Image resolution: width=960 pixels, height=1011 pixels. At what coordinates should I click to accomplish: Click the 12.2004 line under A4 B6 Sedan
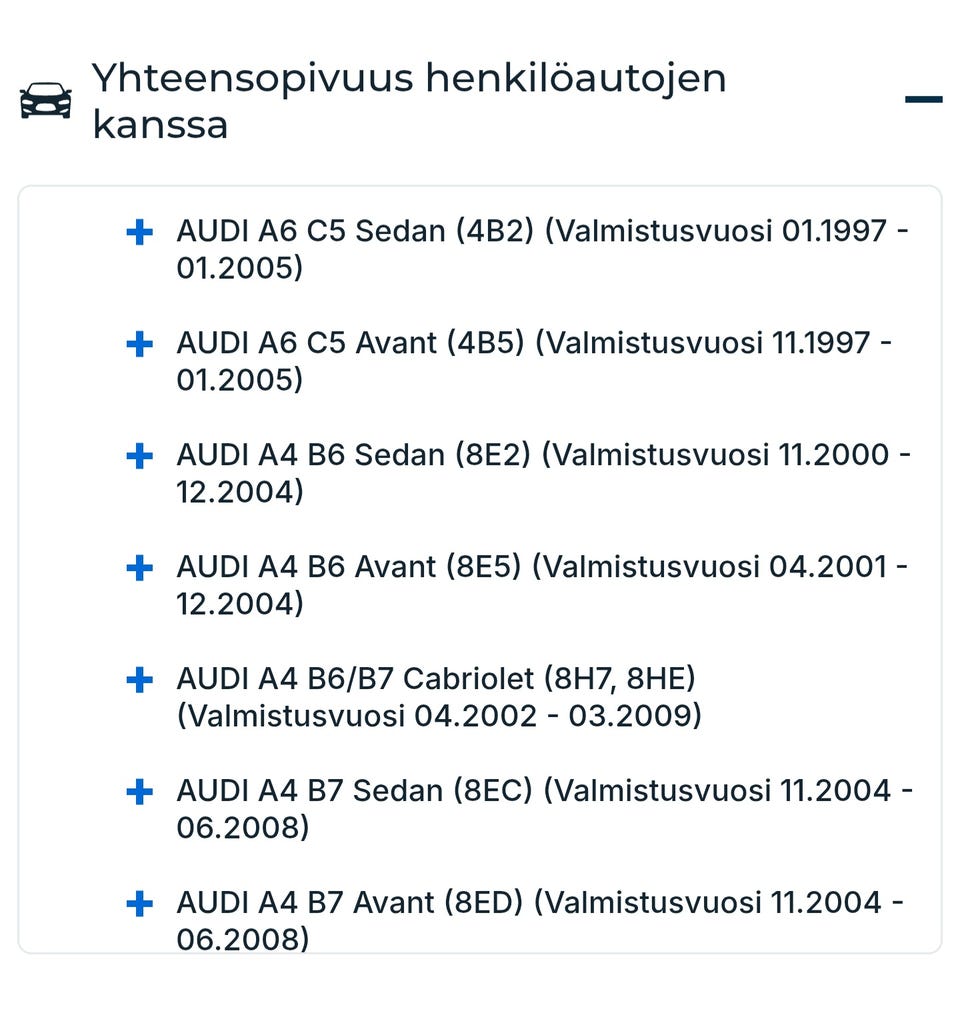tap(239, 493)
